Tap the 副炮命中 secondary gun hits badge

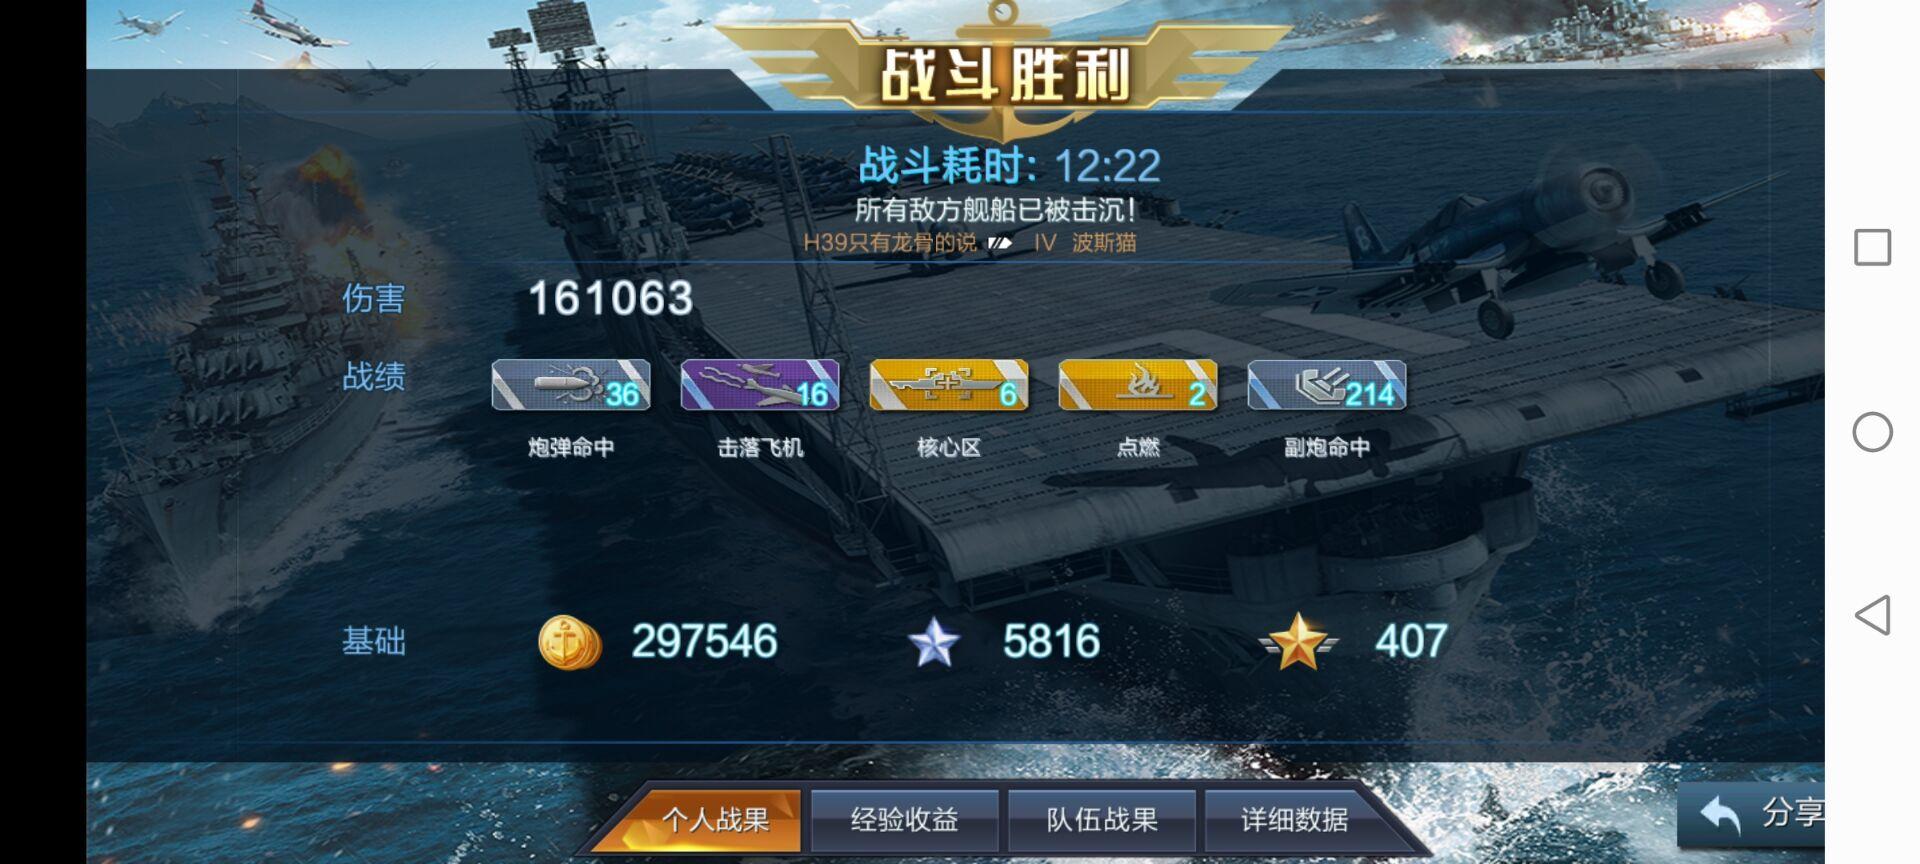pyautogui.click(x=1327, y=385)
